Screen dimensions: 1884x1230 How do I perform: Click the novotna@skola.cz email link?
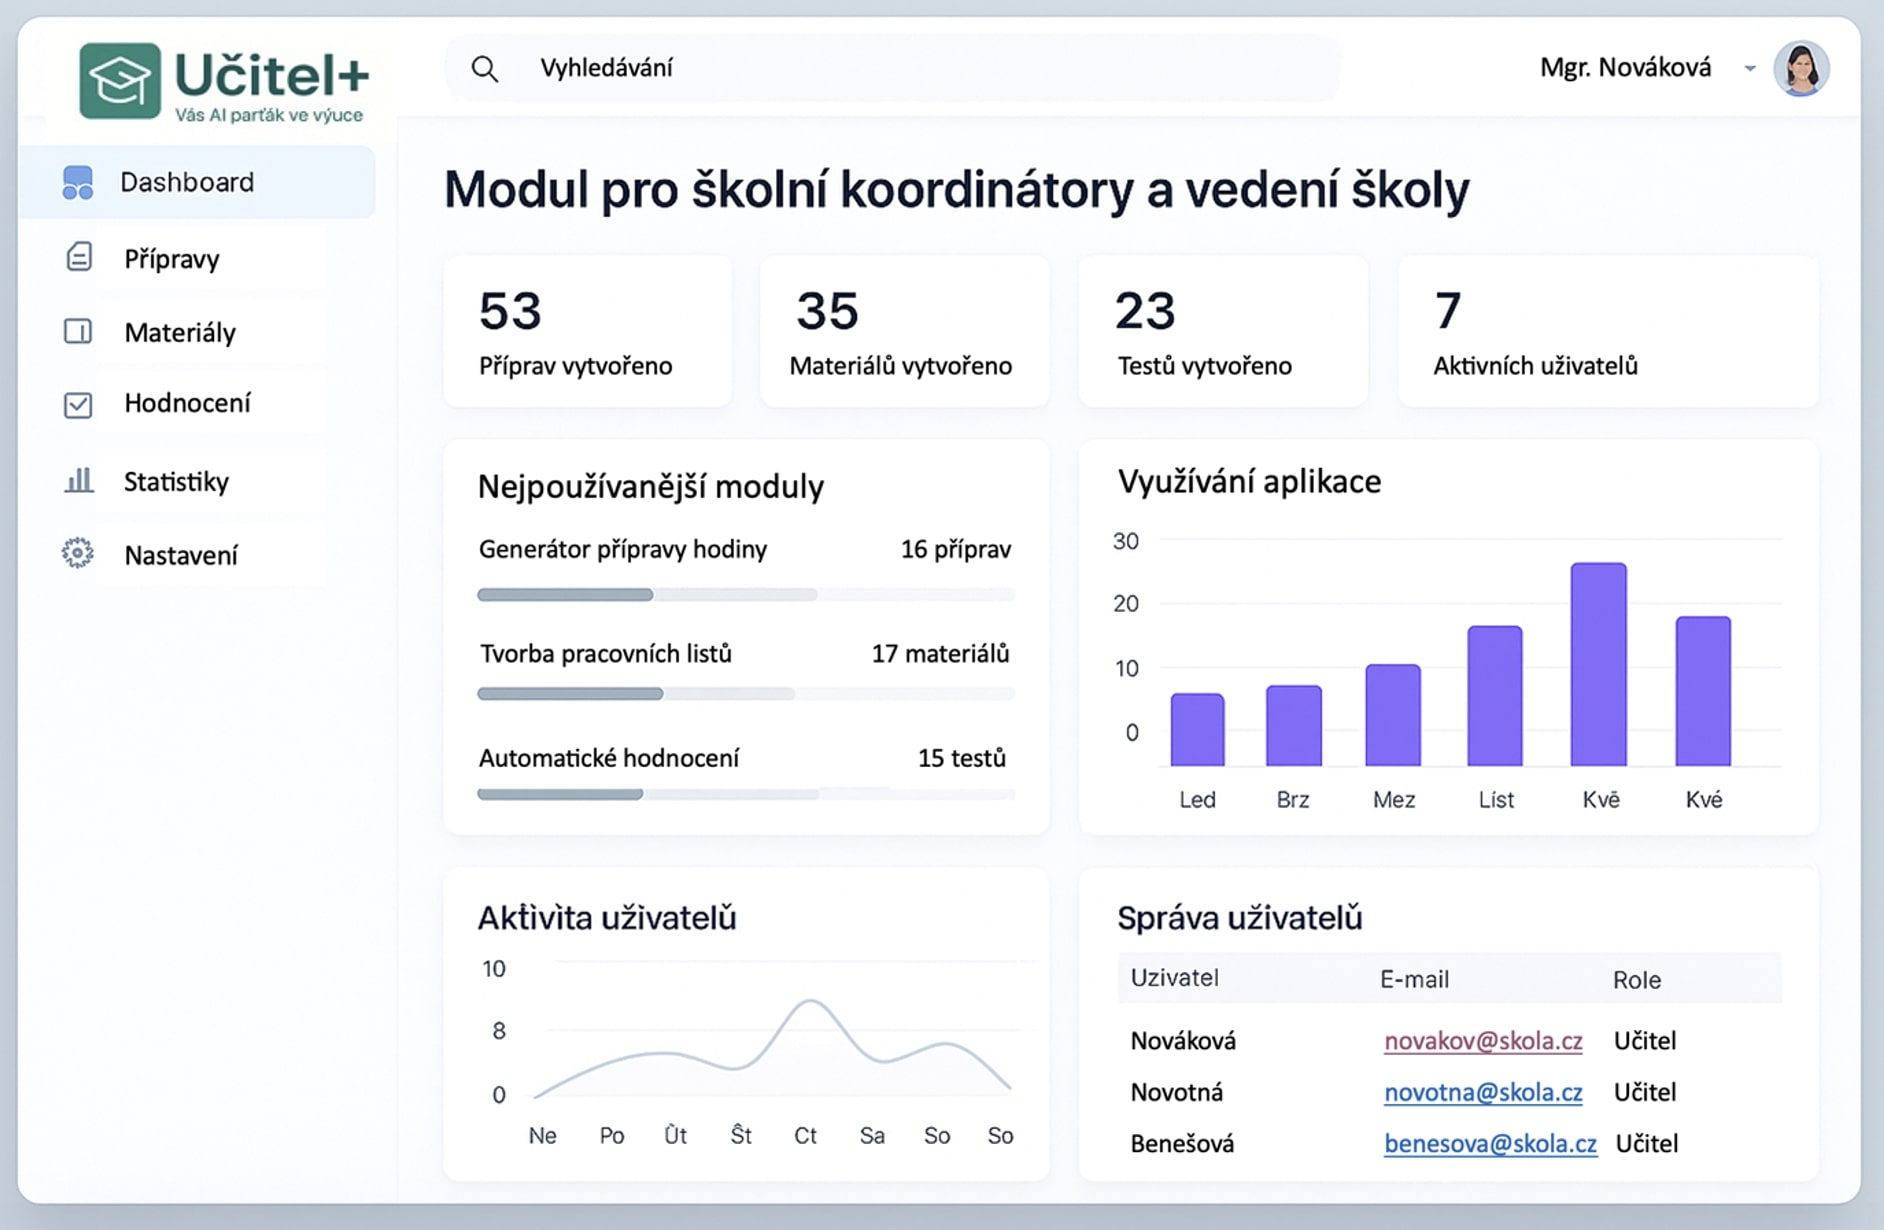(x=1483, y=1092)
